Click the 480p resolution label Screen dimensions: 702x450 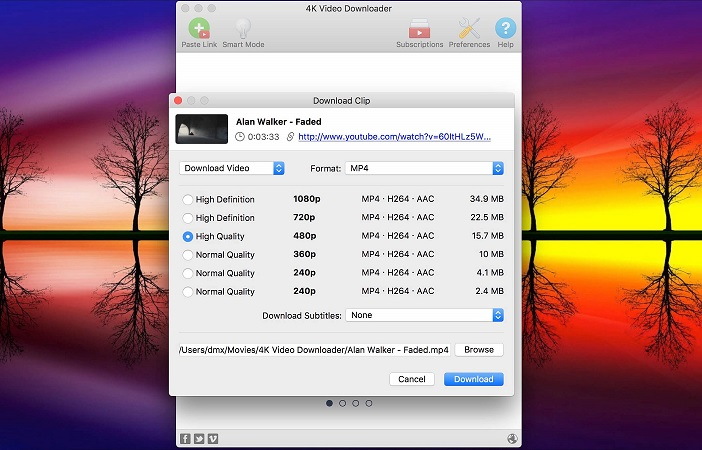(x=305, y=236)
